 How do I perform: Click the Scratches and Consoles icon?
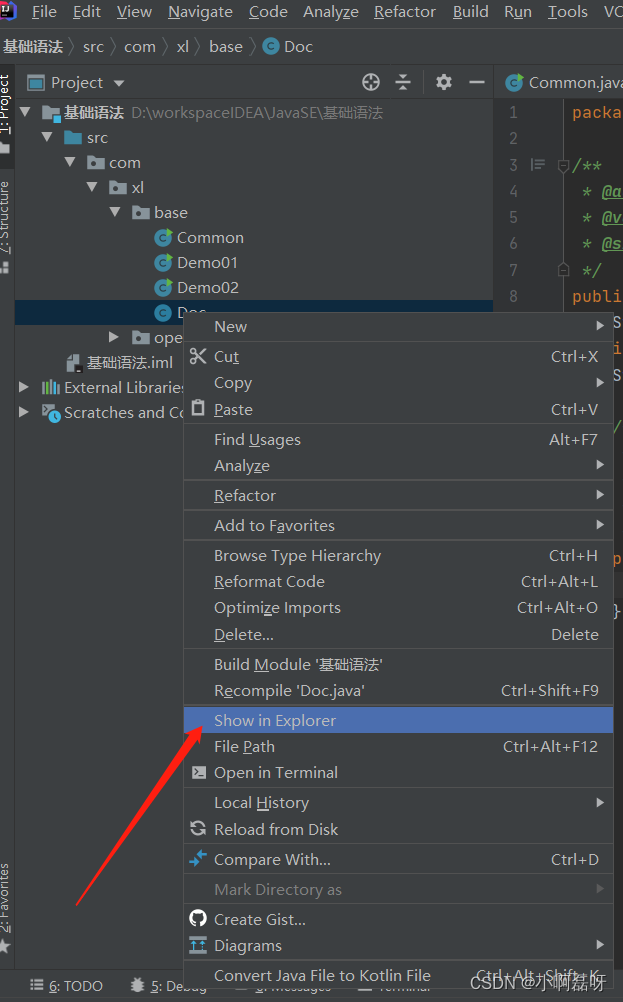coord(51,413)
